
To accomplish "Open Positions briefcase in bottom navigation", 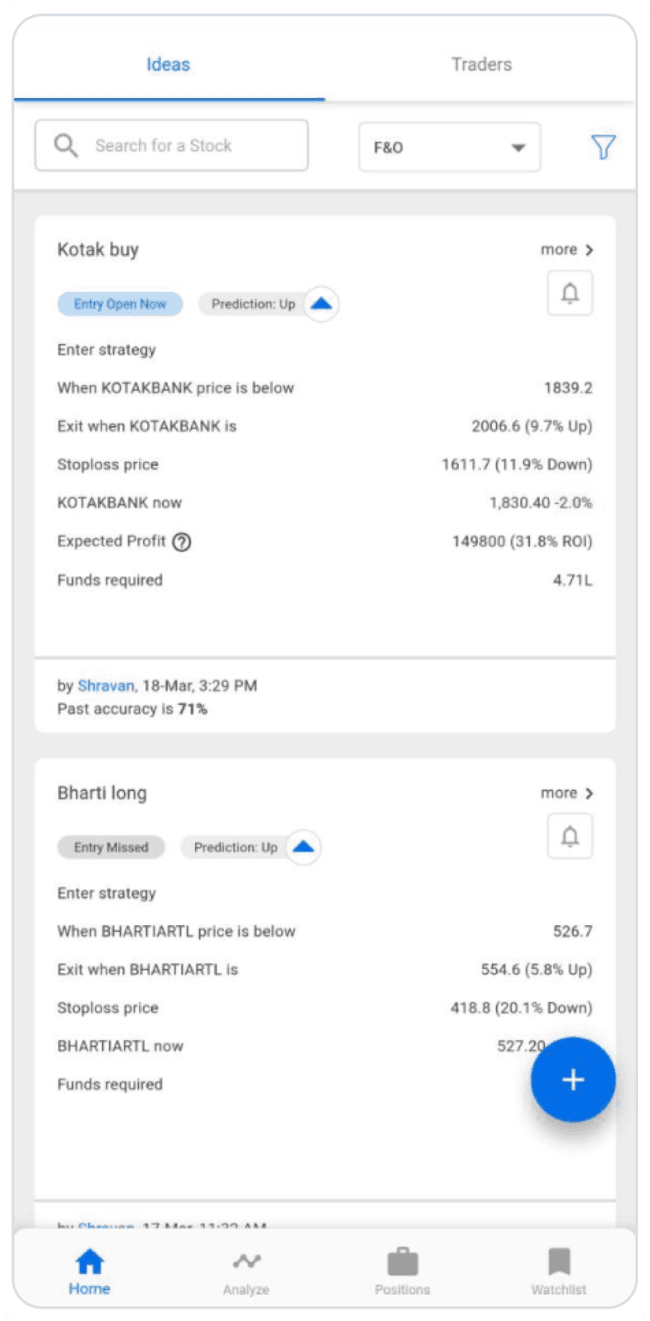I will tap(402, 1271).
